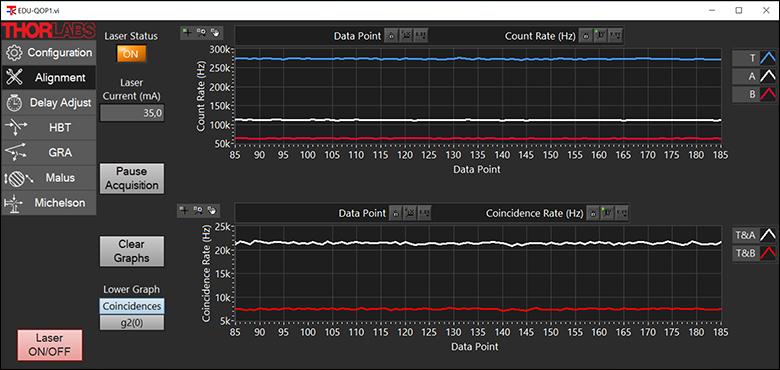Image resolution: width=780 pixels, height=370 pixels.
Task: Click the Count Rate autoscale-once button
Action: (601, 36)
